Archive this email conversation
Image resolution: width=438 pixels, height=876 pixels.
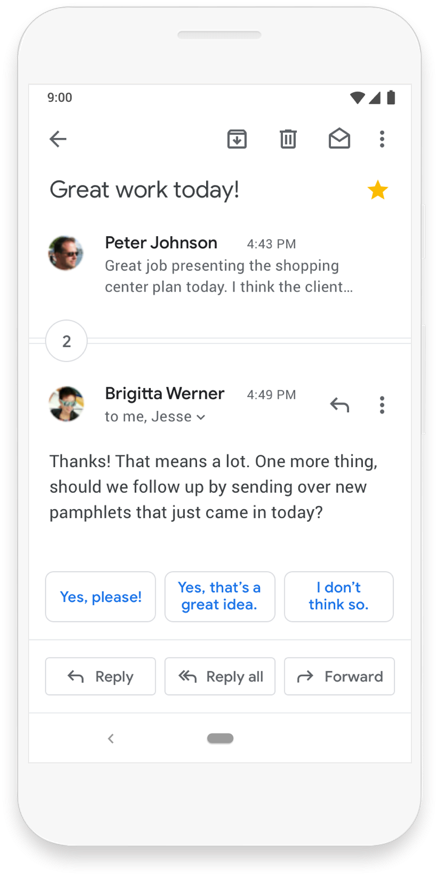(x=237, y=139)
